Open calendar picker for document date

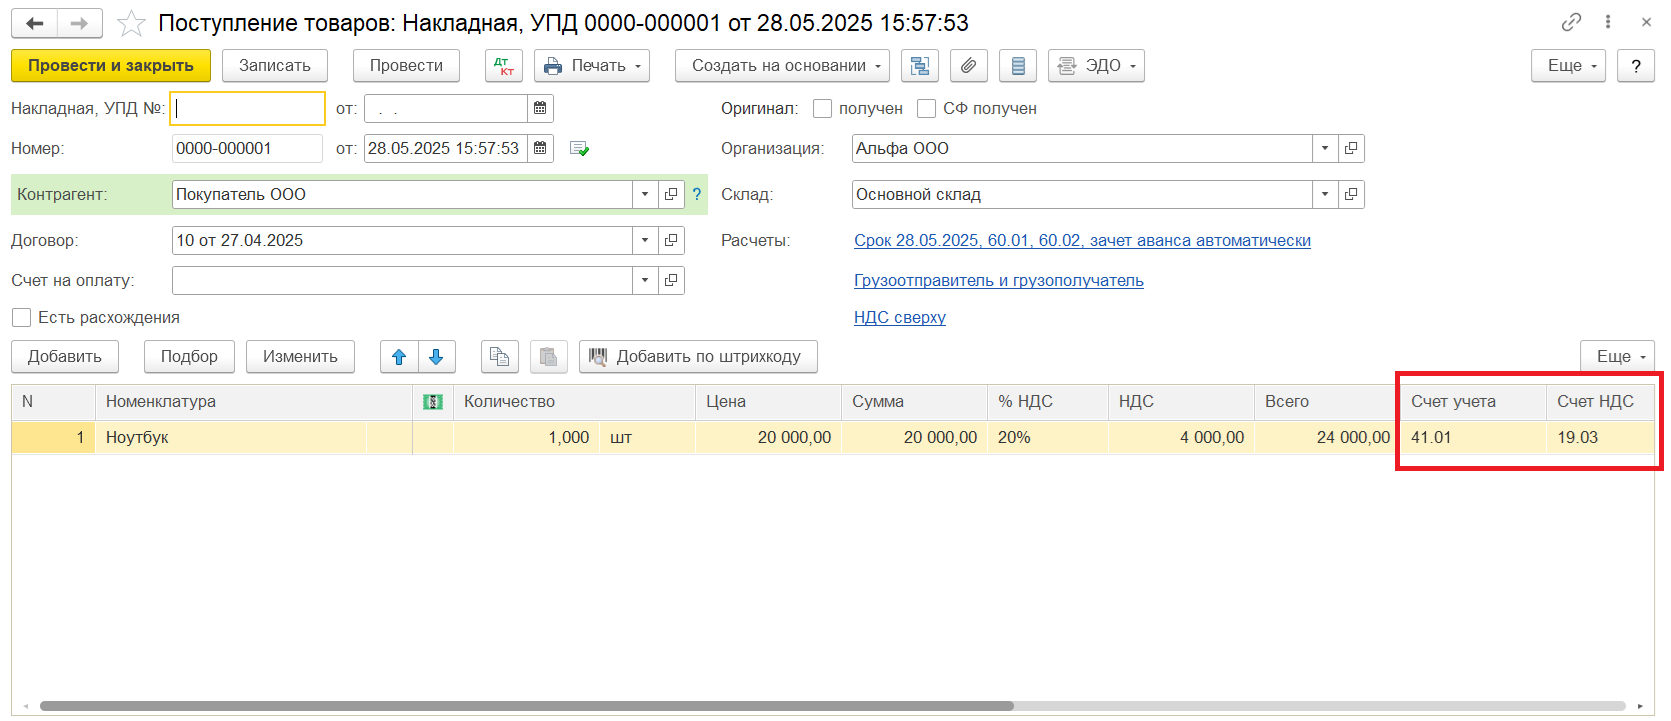(540, 148)
